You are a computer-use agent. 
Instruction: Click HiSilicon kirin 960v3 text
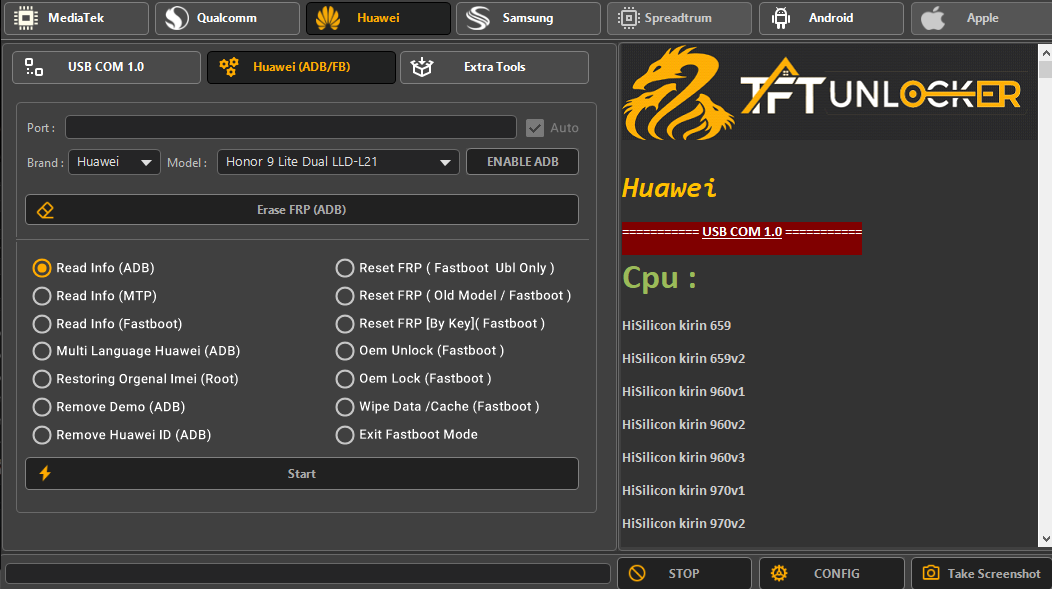click(684, 457)
